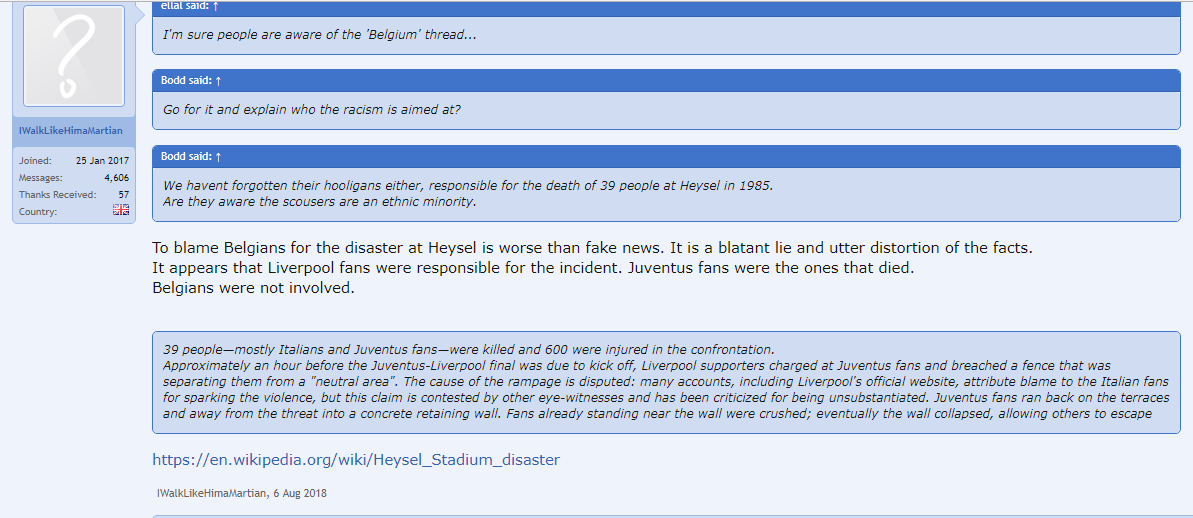Click the Thanks Received count 57
Screen dimensions: 1193x518
[123, 194]
